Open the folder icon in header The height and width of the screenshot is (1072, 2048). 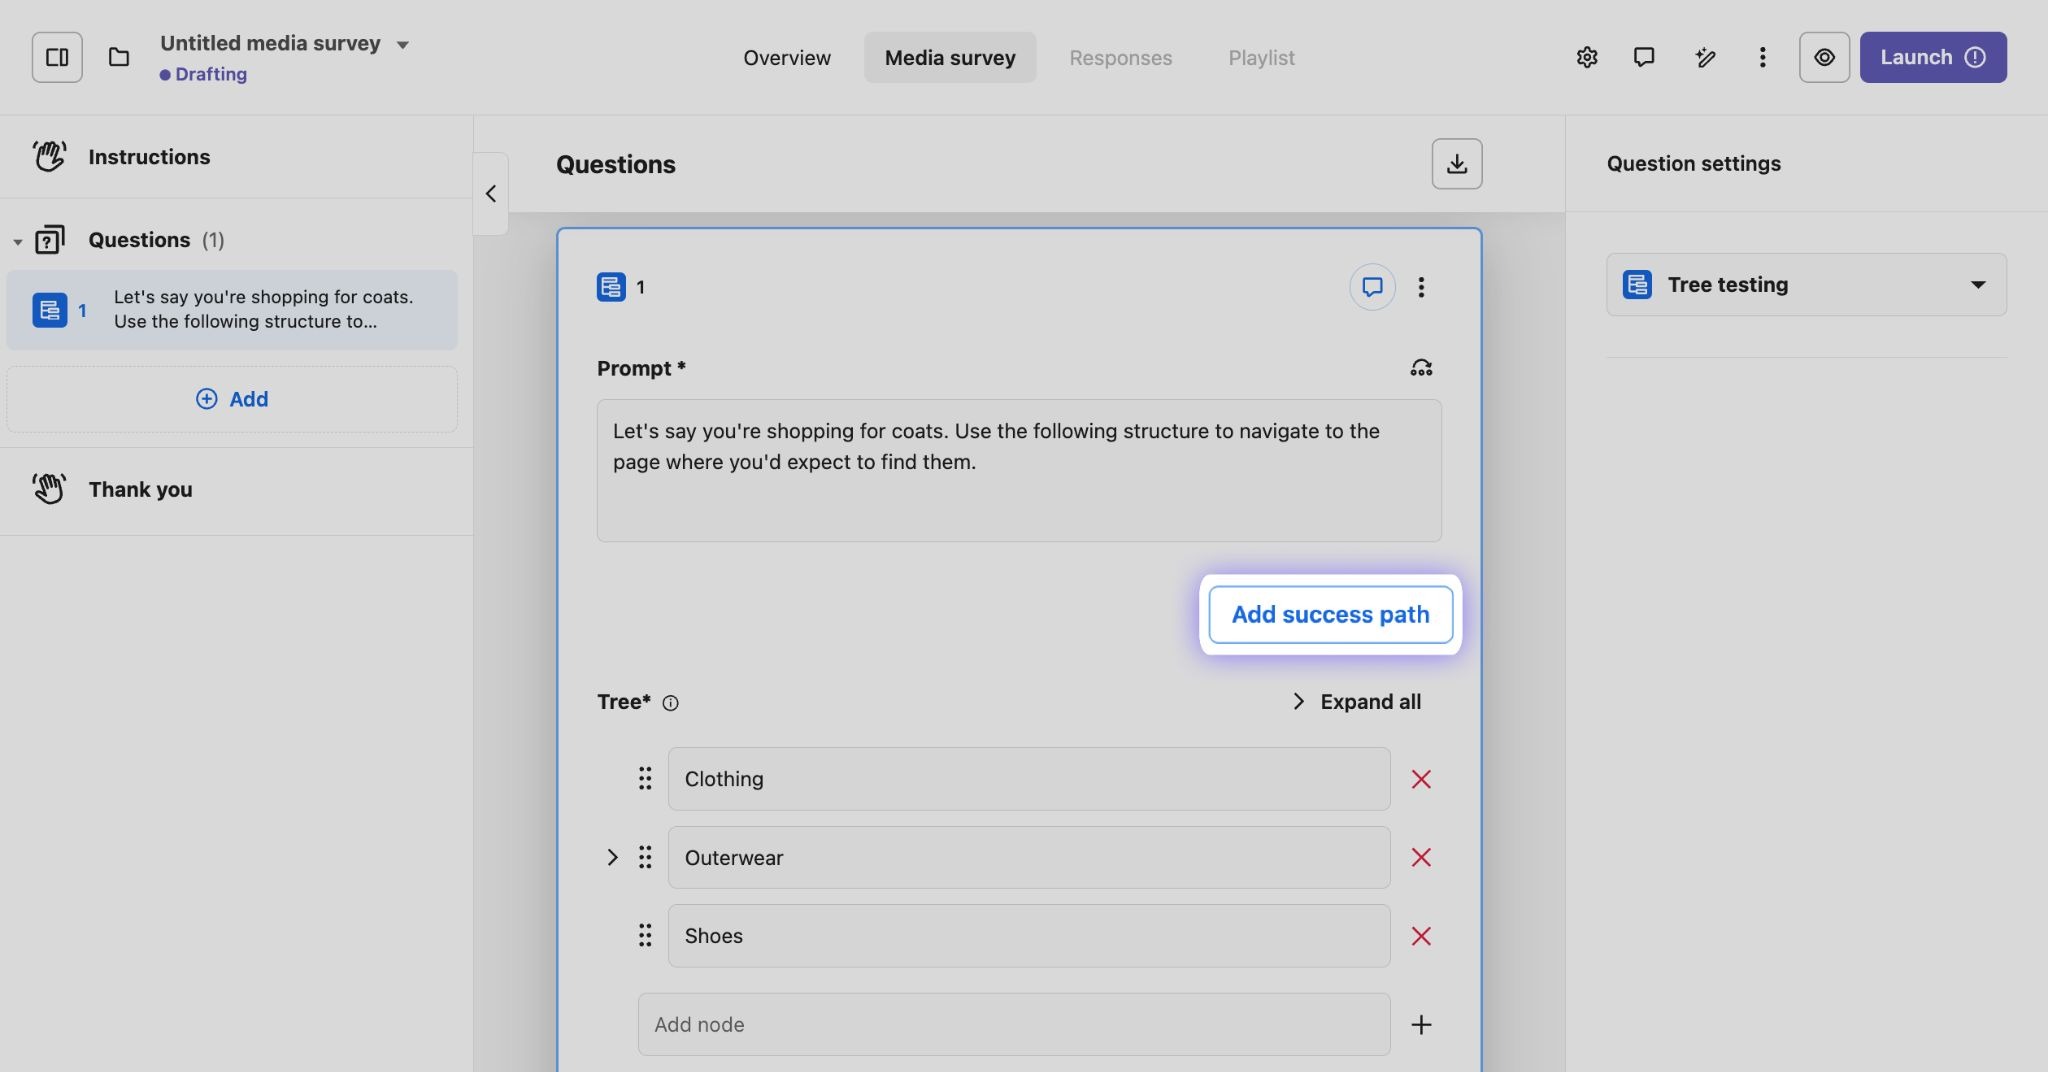tap(119, 57)
